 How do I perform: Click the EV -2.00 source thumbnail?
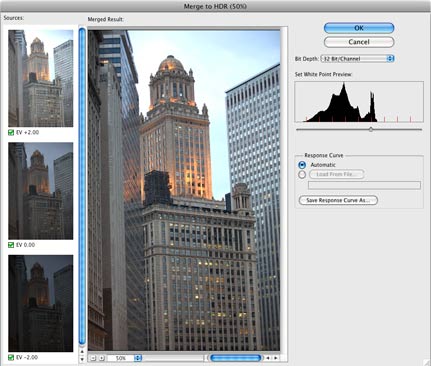coord(41,303)
